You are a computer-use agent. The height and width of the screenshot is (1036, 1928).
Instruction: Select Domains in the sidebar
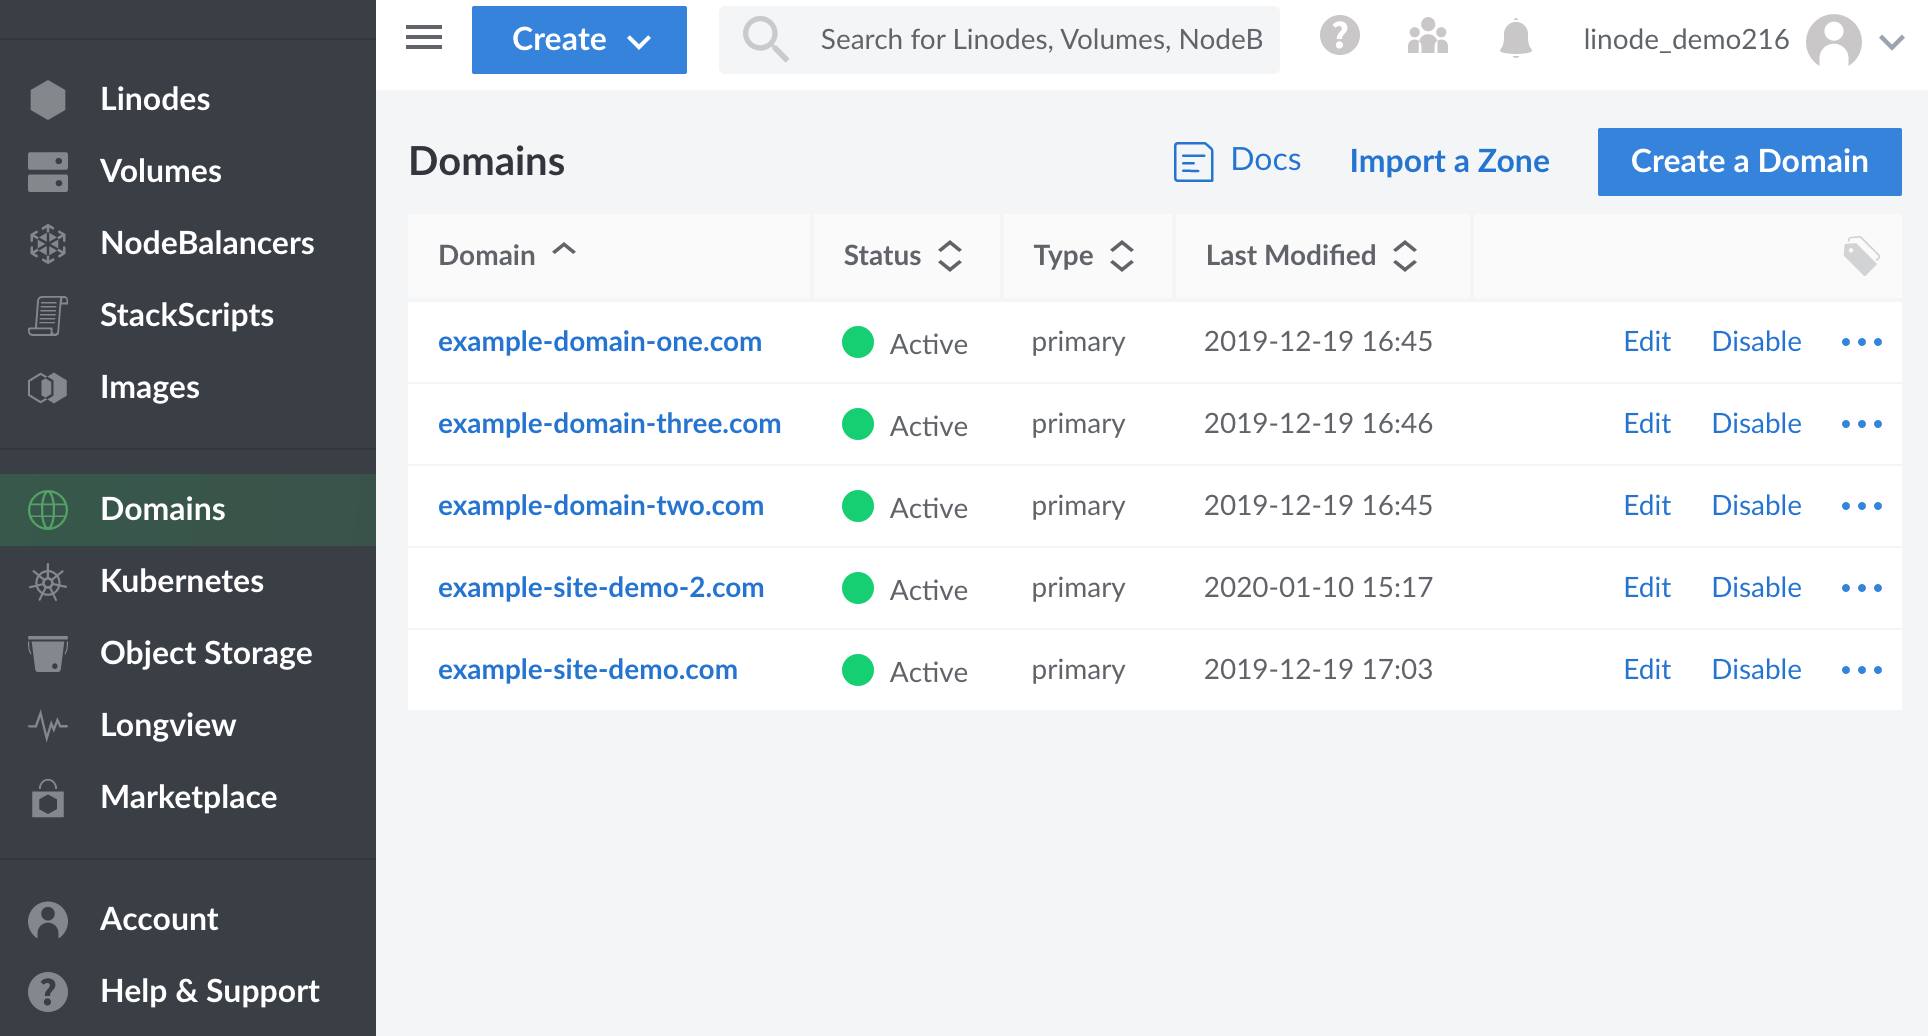(x=164, y=509)
